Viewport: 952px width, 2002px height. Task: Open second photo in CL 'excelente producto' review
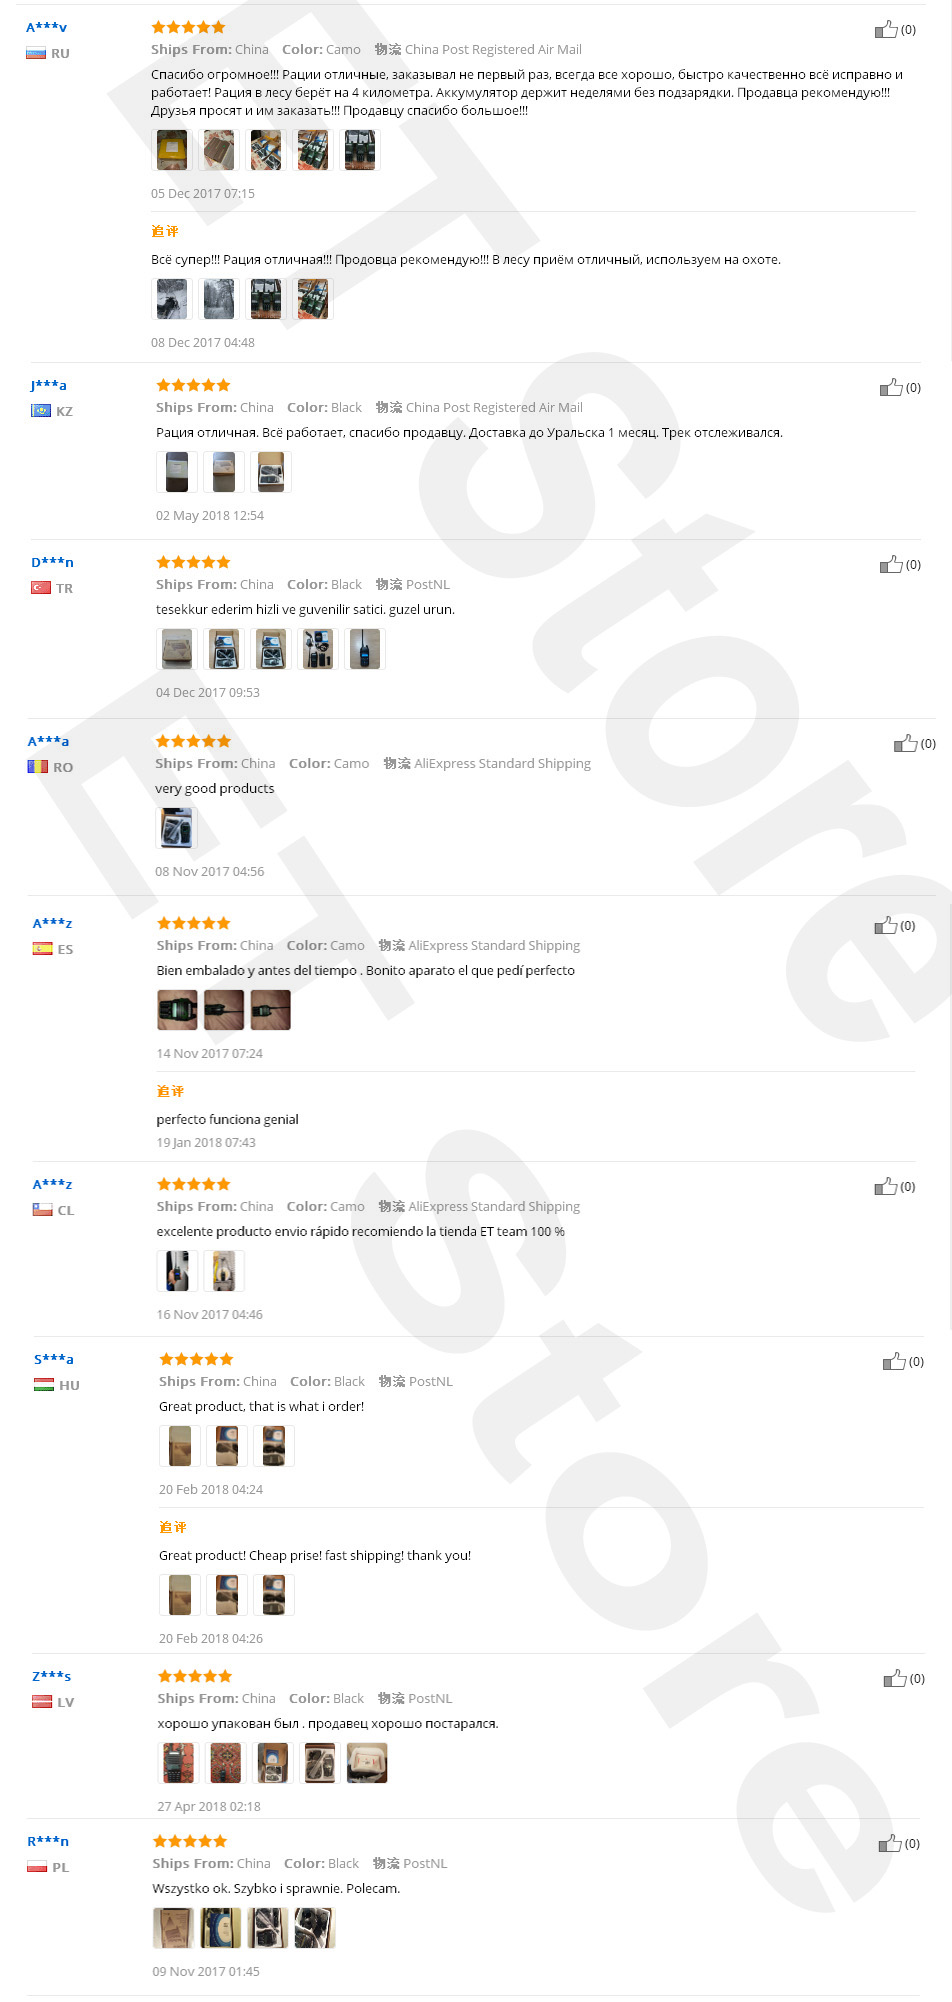(224, 1271)
